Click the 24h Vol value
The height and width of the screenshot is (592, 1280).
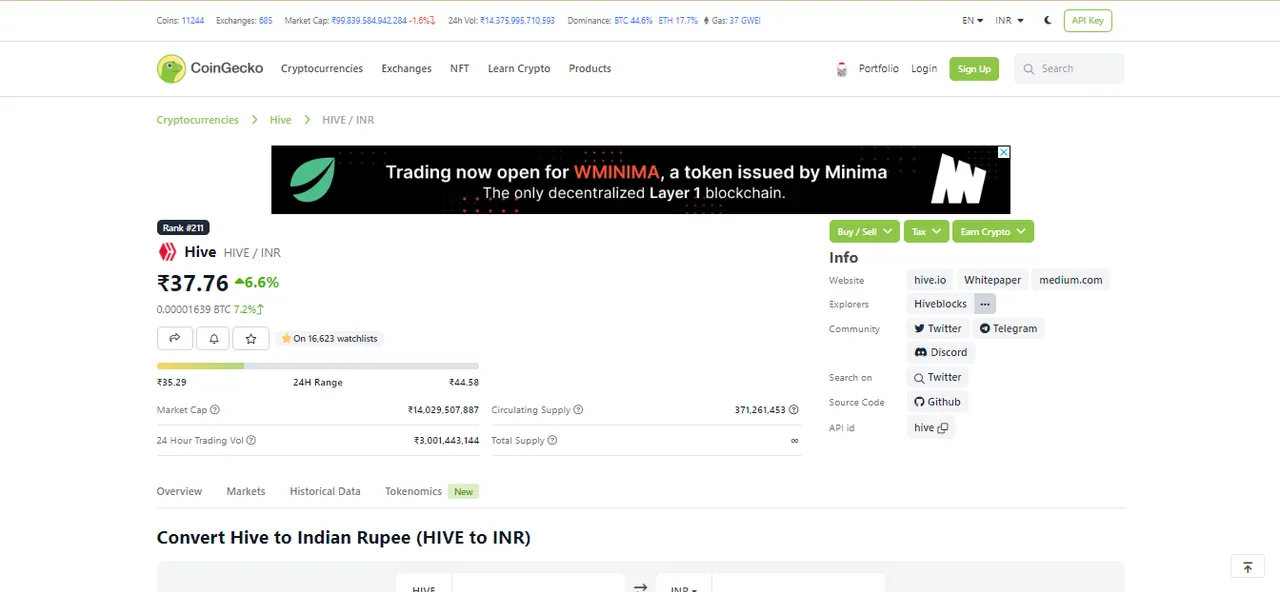click(517, 20)
